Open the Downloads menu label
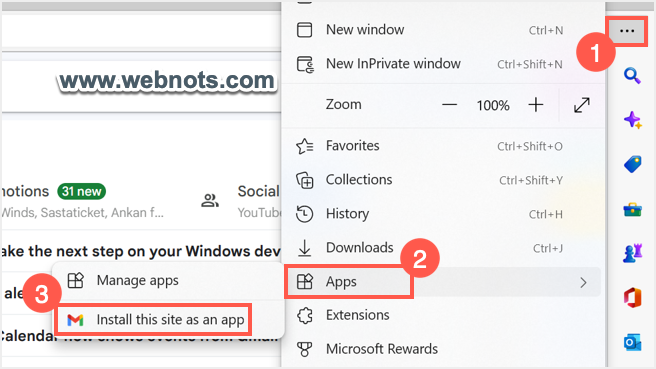Screen dimensions: 656x369 click(x=360, y=247)
